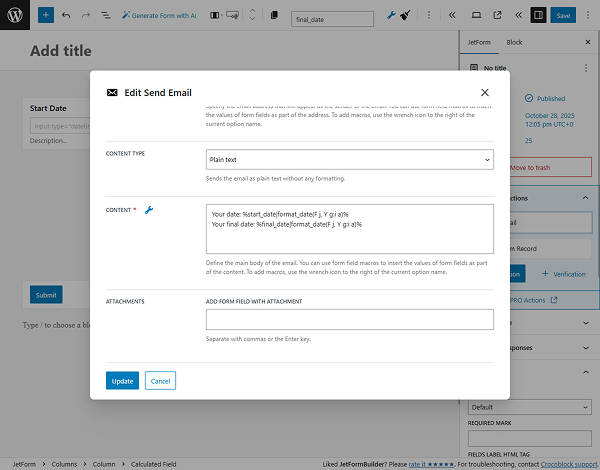Click the form icon beside No title
The height and width of the screenshot is (470, 600).
coord(474,68)
